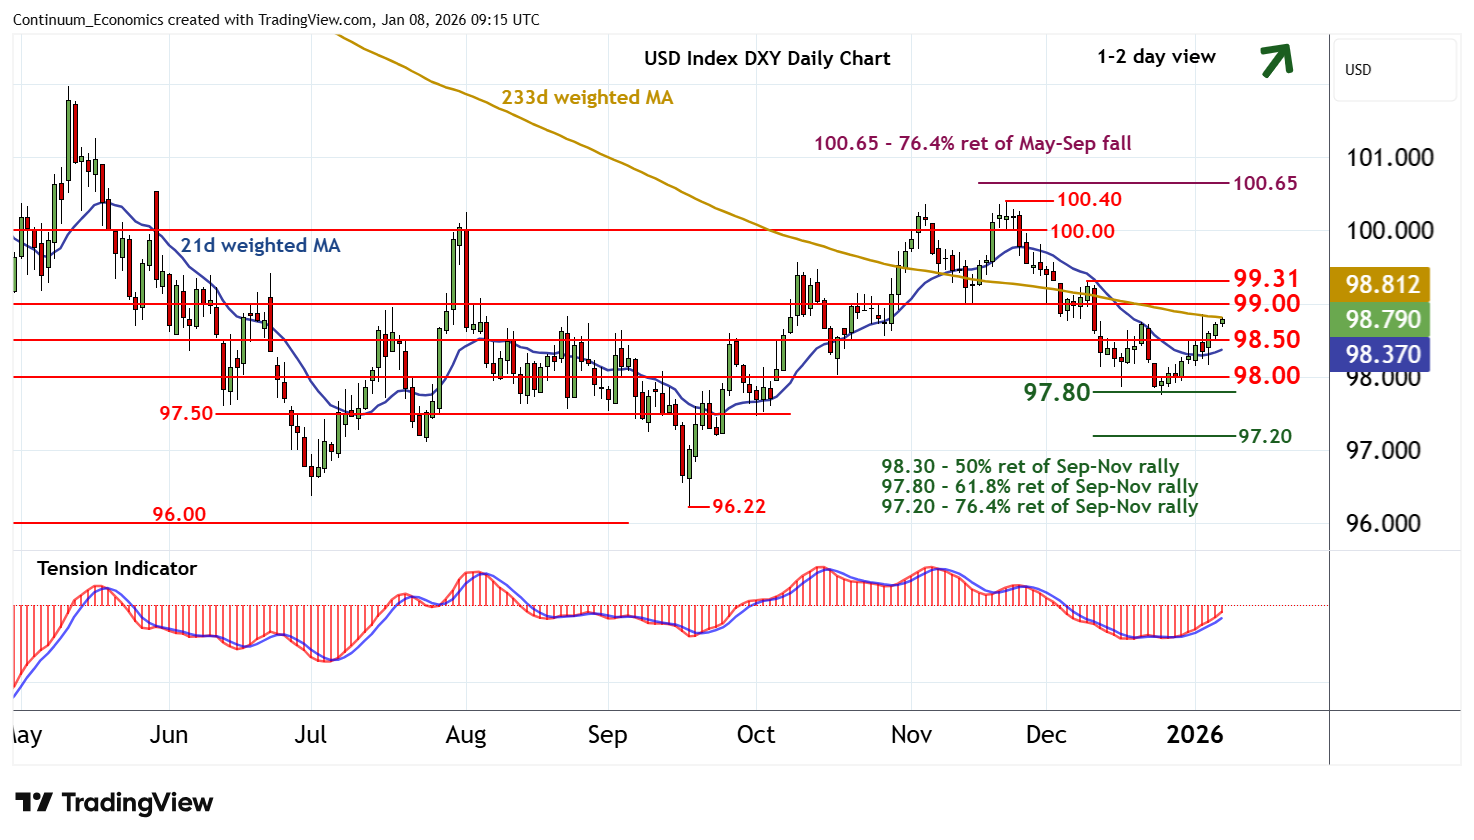Click the 233d weighted MA label
The height and width of the screenshot is (840, 1474).
click(x=587, y=98)
